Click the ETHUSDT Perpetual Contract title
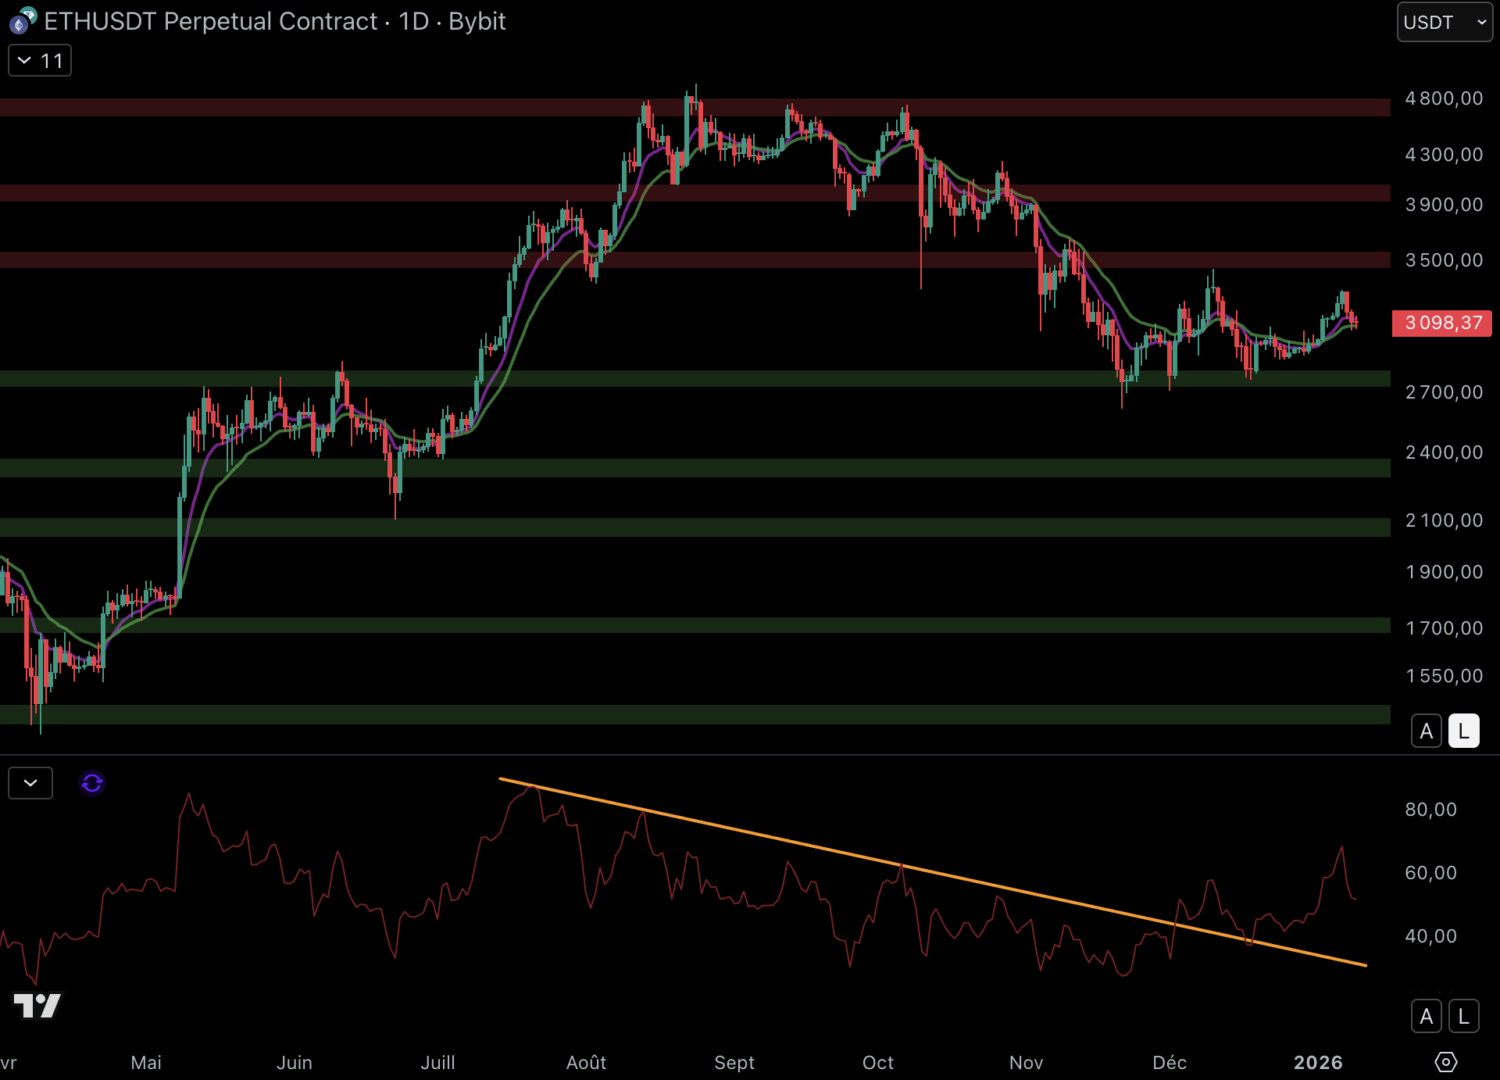This screenshot has height=1080, width=1500. [x=210, y=21]
